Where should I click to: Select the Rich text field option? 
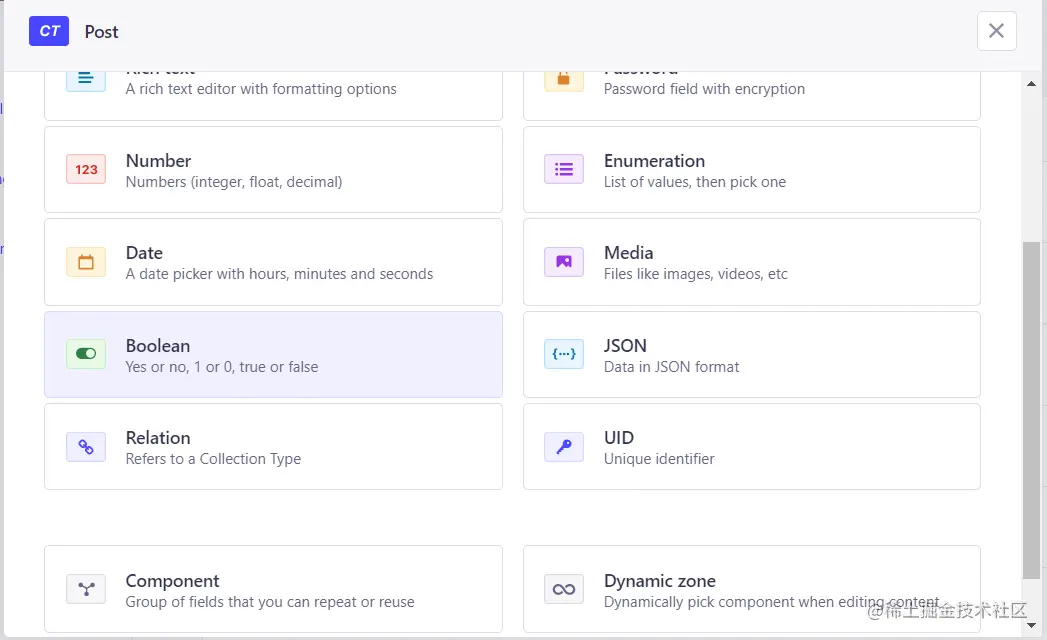(273, 90)
